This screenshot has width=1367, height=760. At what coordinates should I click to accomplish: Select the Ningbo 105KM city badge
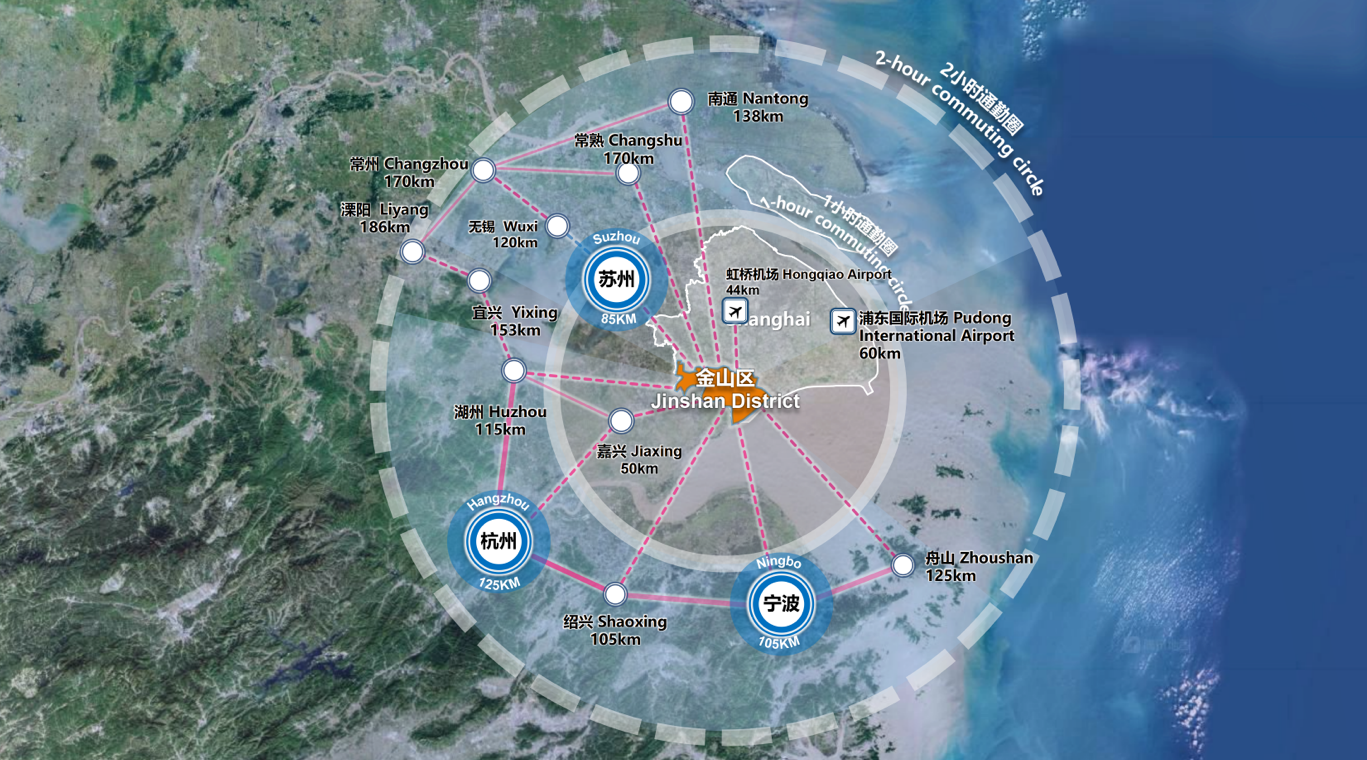pos(780,604)
